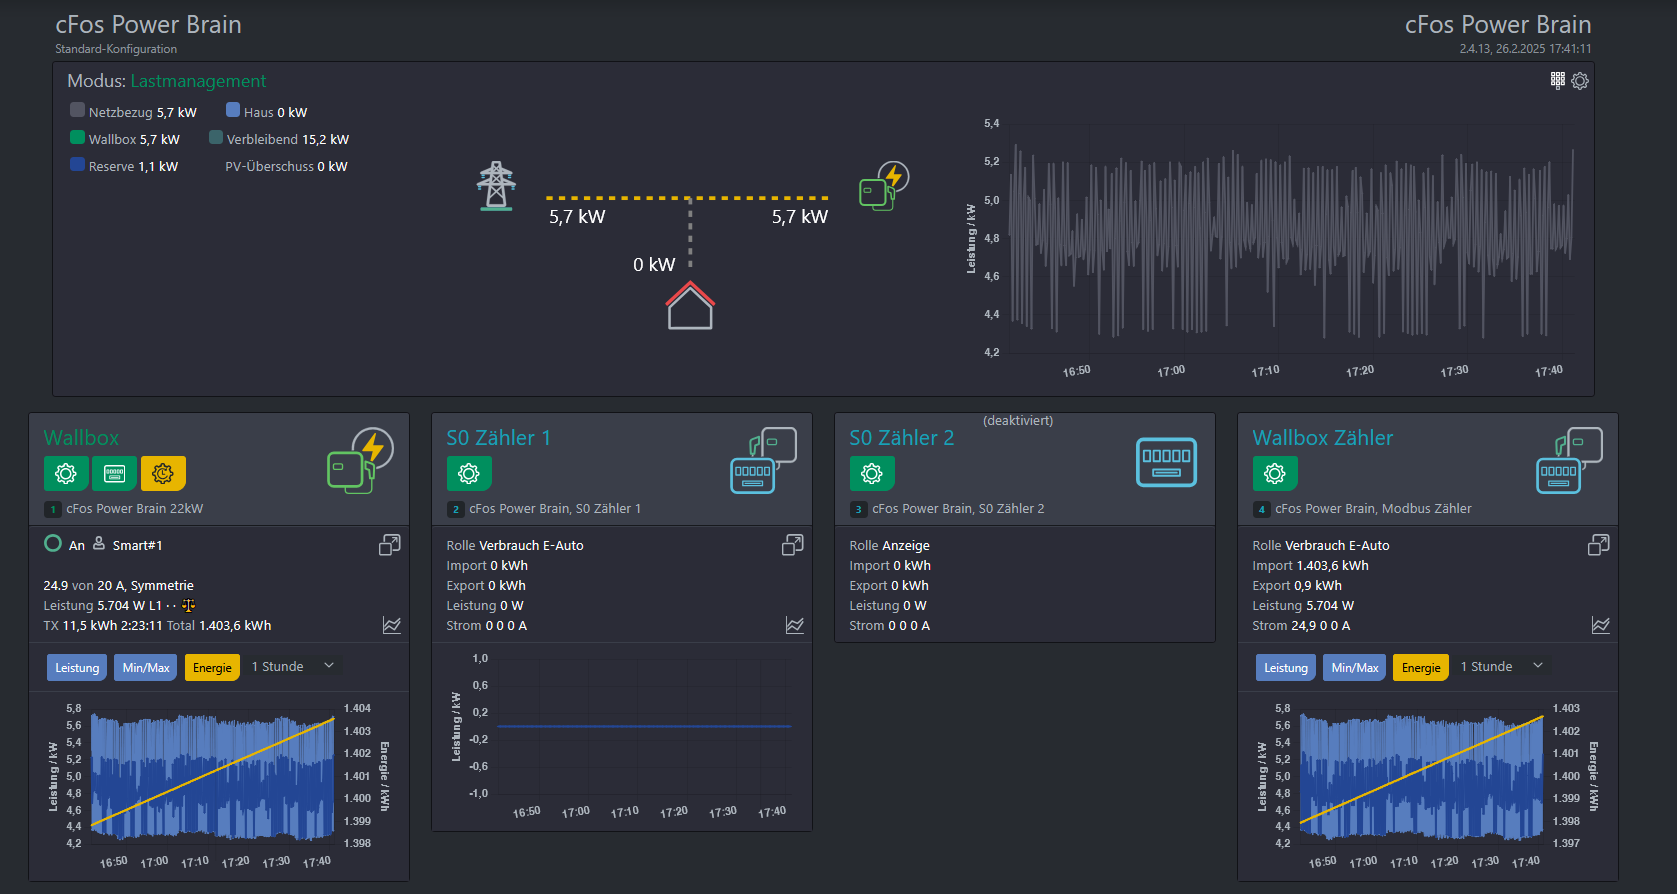Click the S0 Zähler 2 title
1677x894 pixels.
(901, 438)
